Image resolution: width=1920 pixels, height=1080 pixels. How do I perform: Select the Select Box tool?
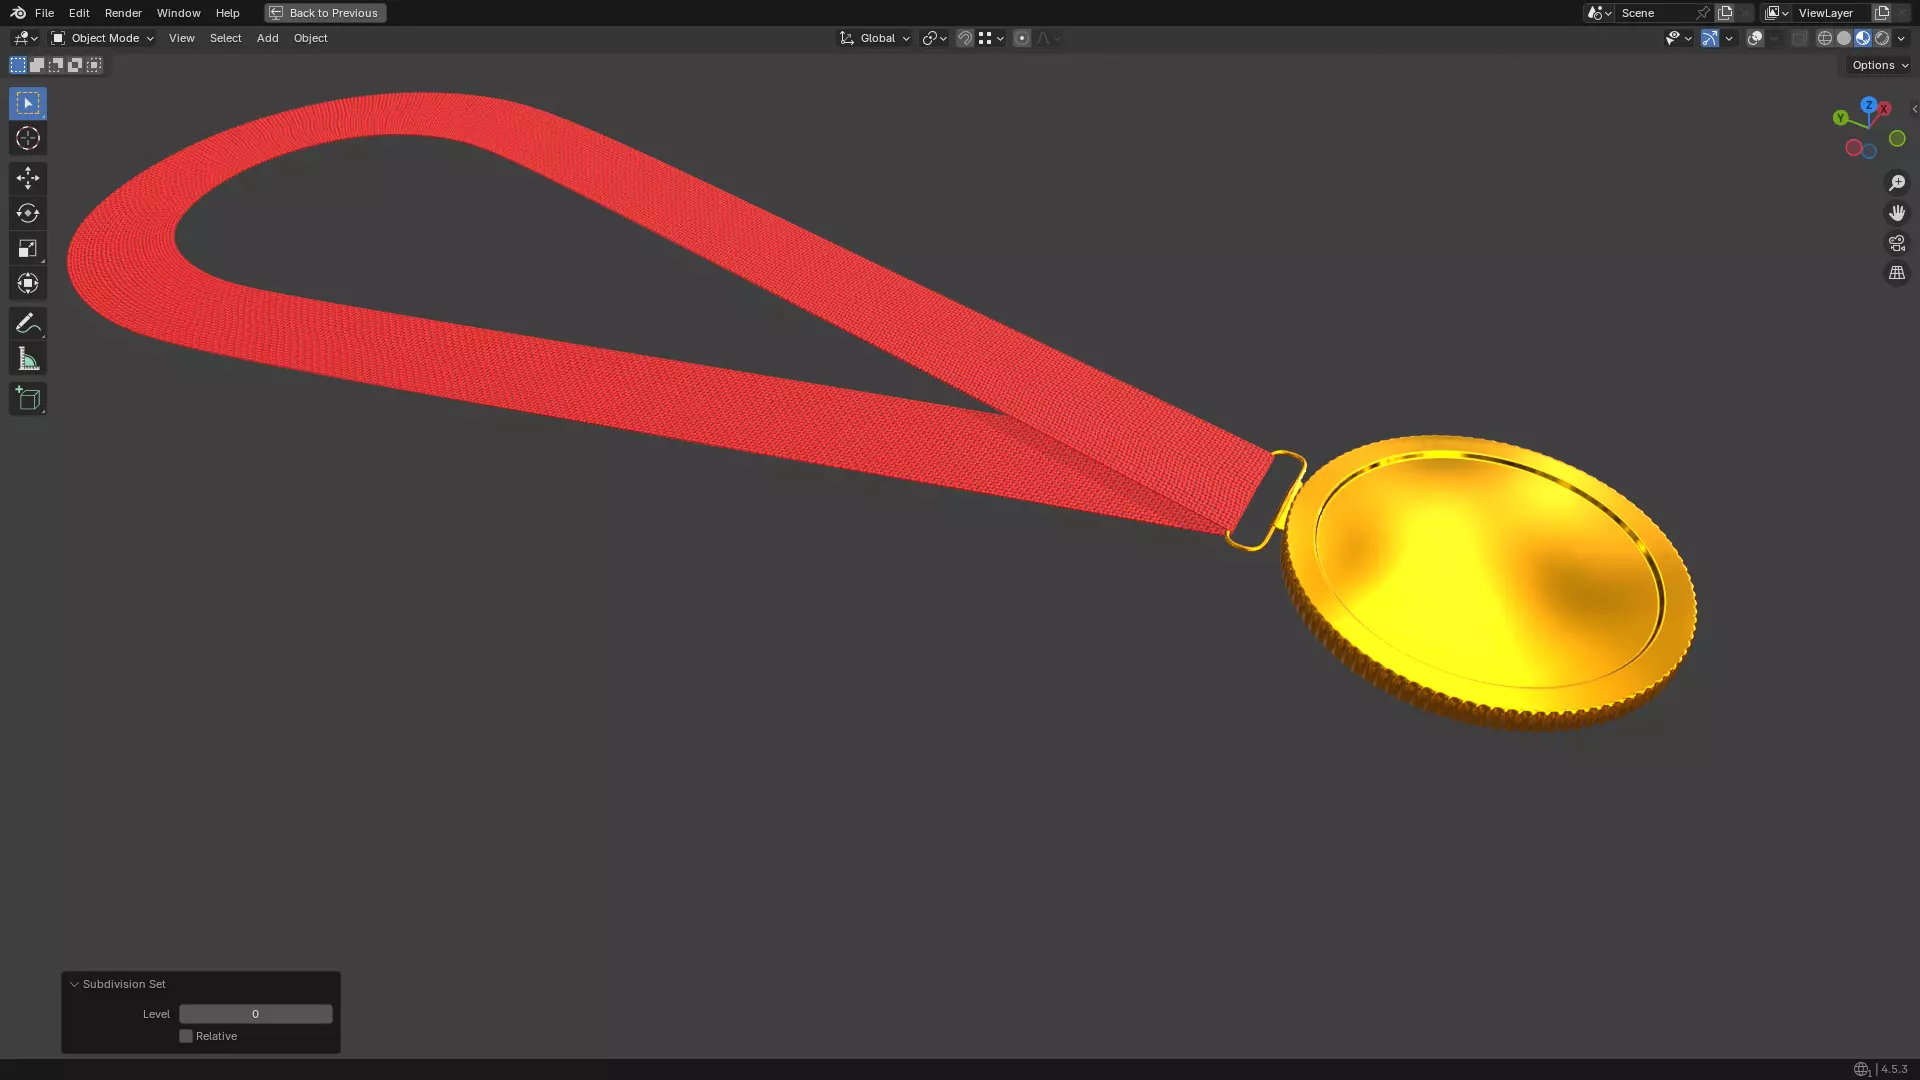(28, 103)
